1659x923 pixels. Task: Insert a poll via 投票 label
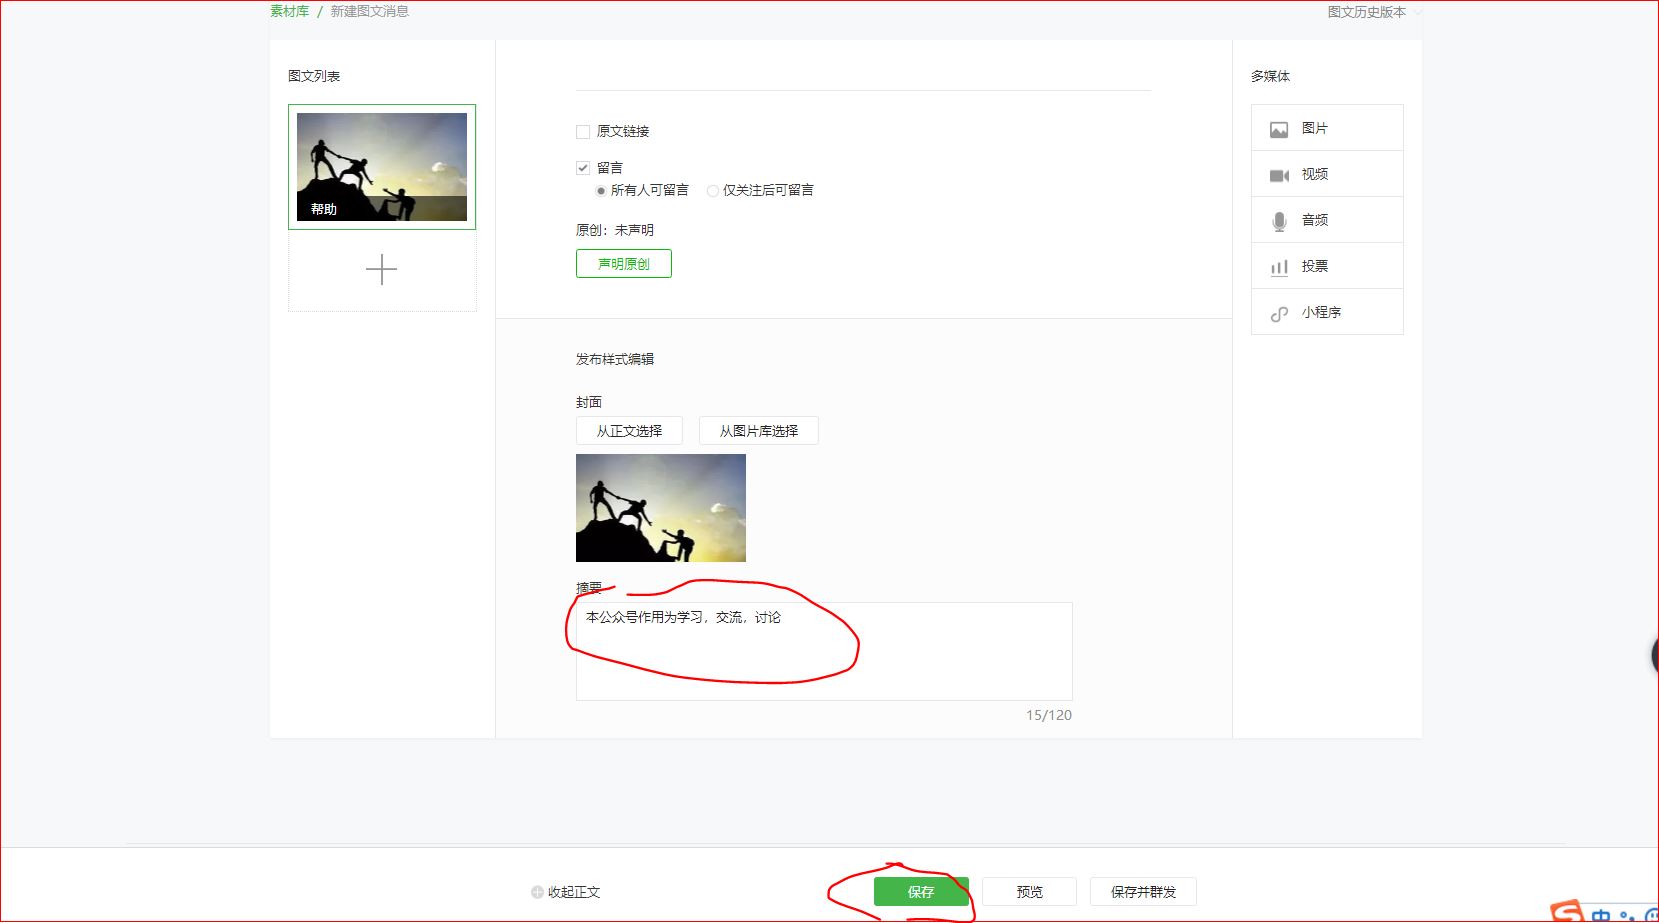(x=1315, y=266)
